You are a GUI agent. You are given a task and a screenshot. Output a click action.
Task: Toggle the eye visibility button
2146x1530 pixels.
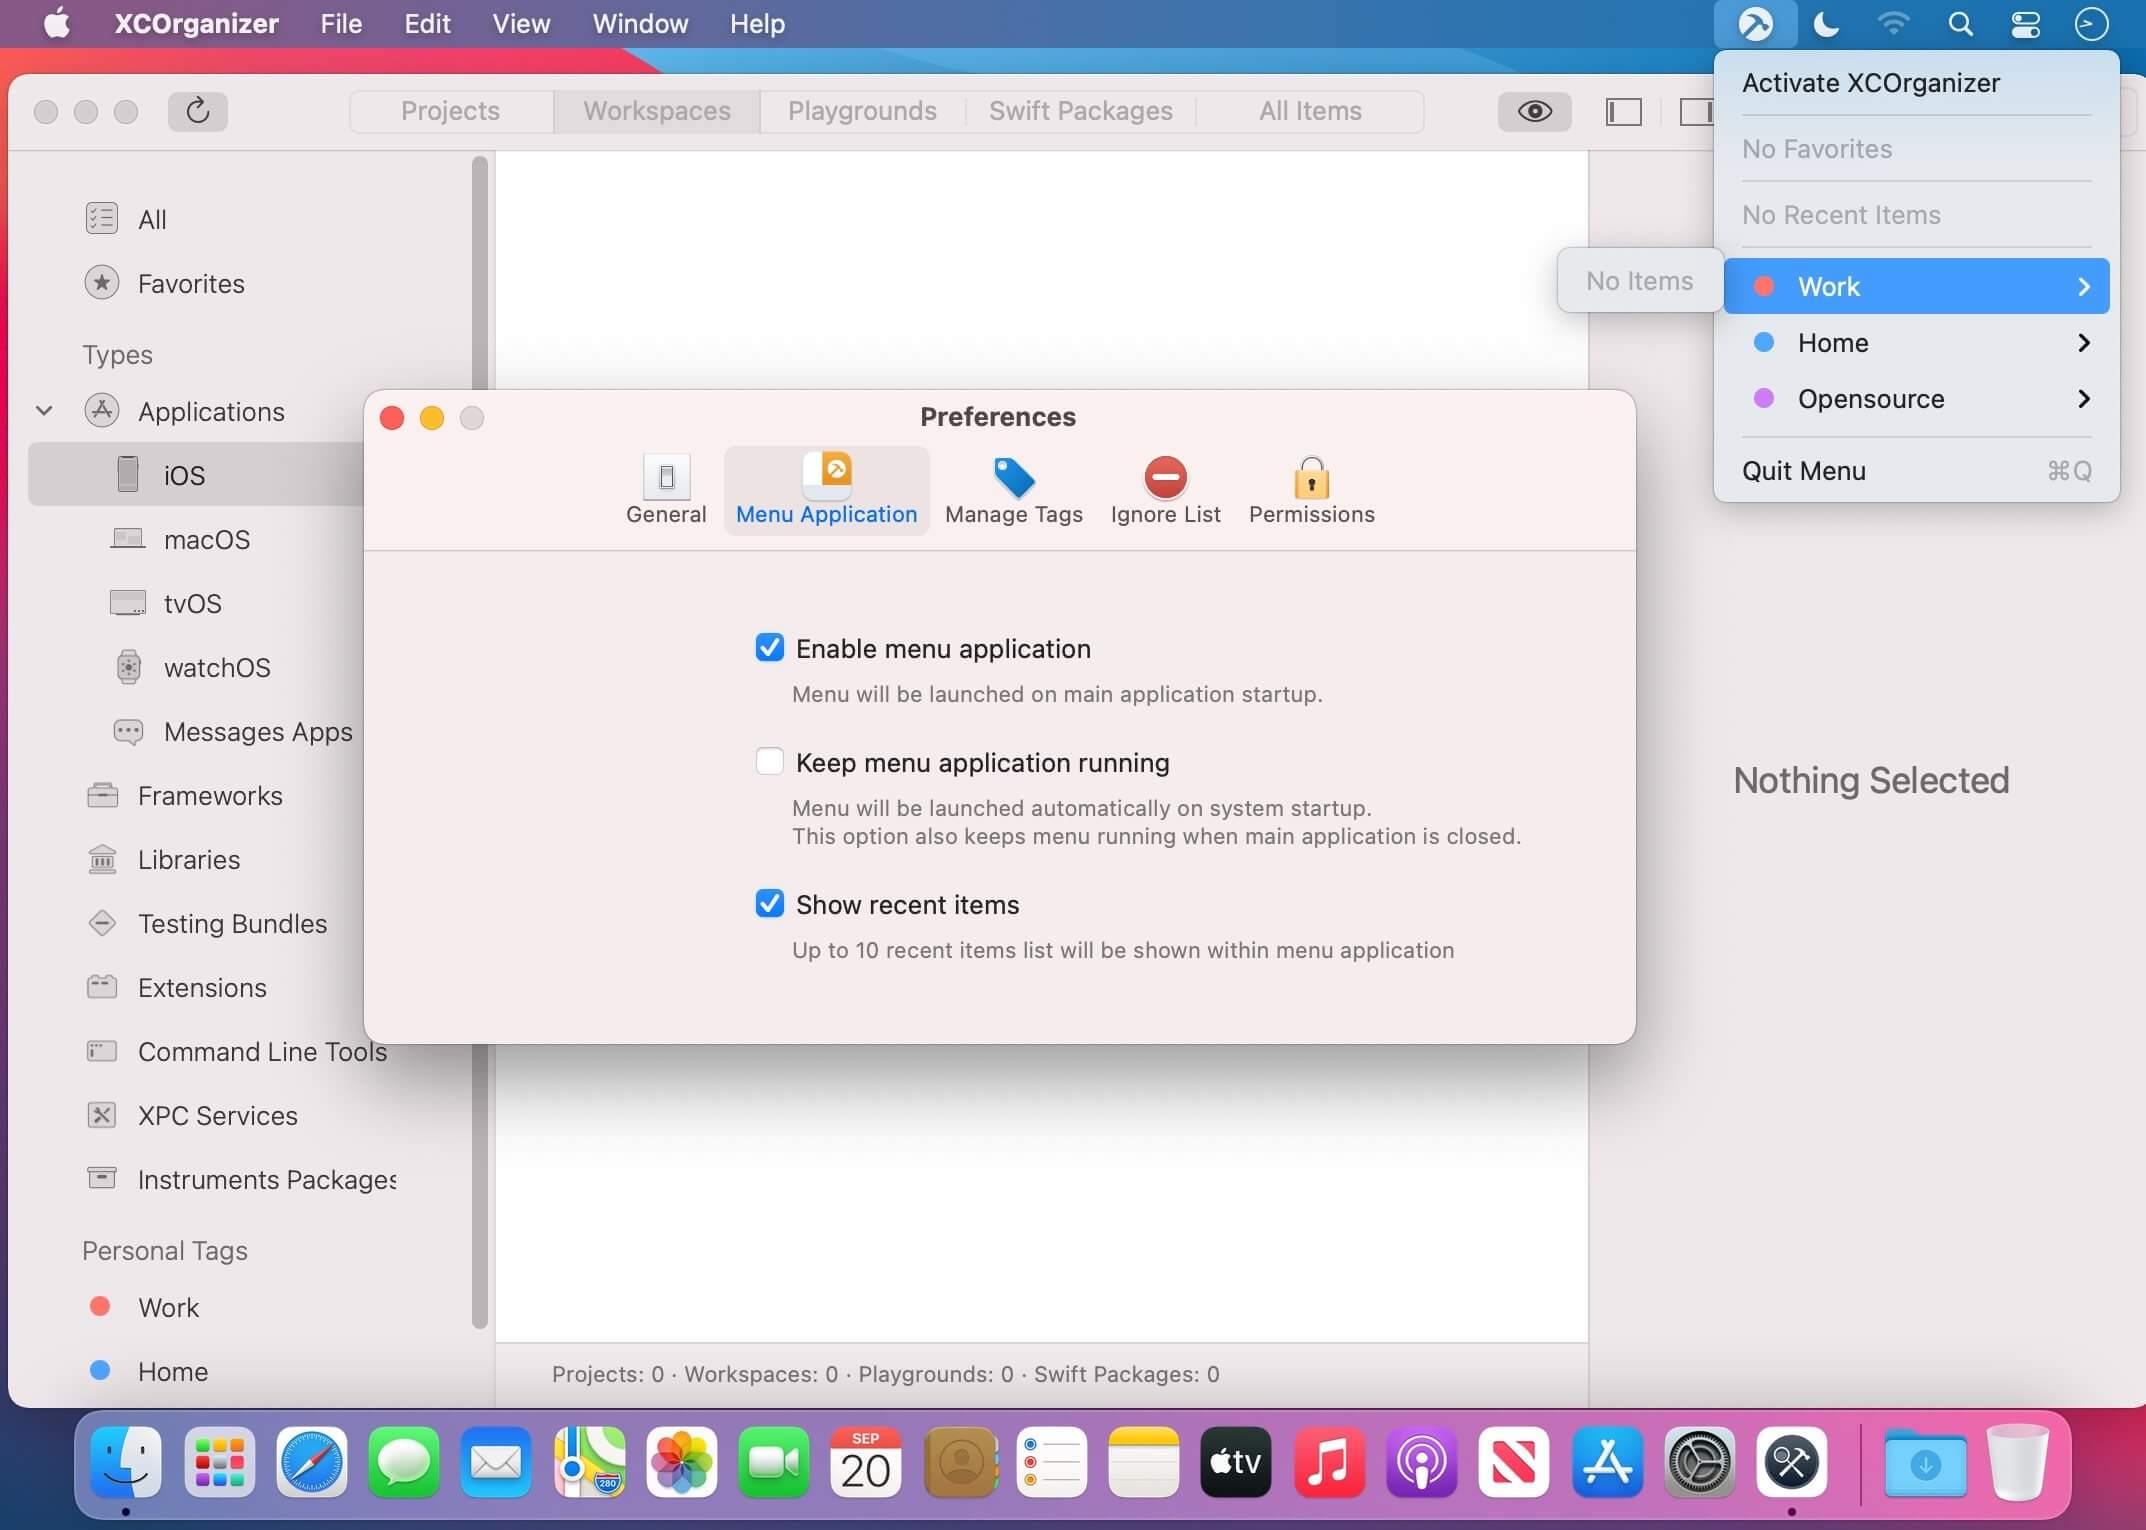click(1534, 111)
